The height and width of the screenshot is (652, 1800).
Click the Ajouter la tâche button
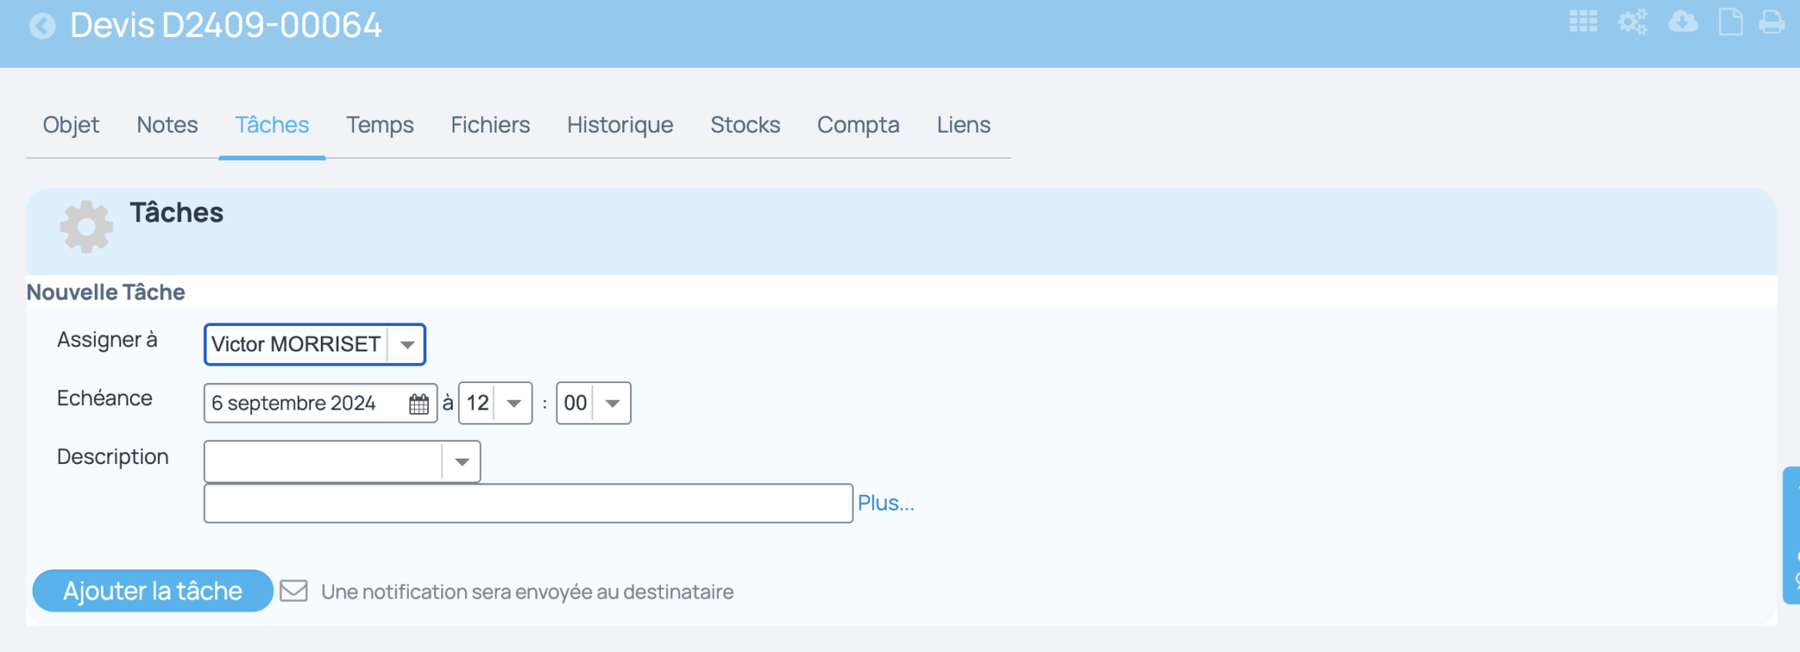click(x=153, y=591)
